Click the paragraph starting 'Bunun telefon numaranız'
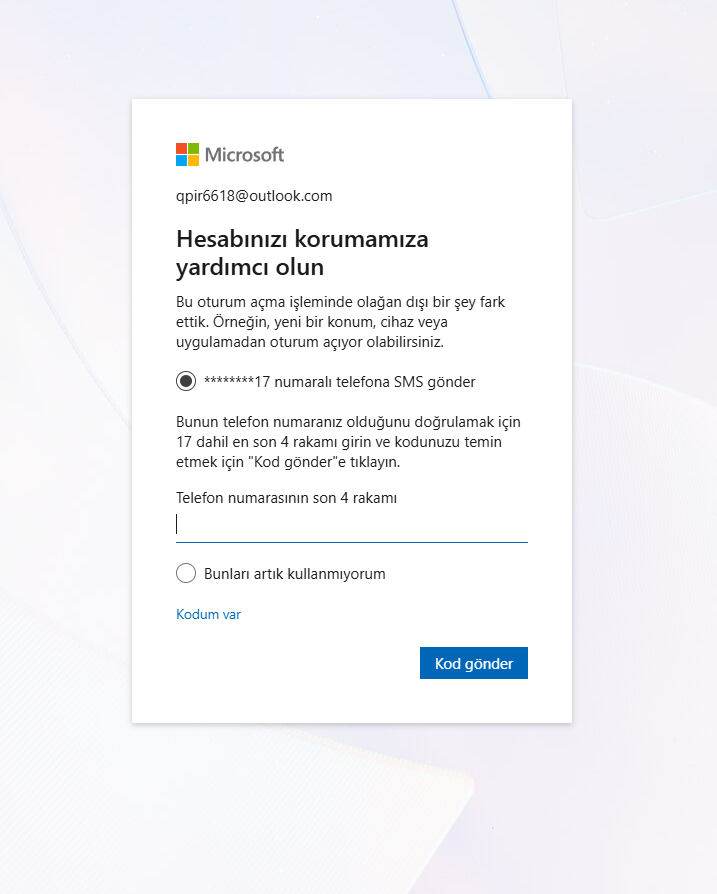 tap(348, 442)
